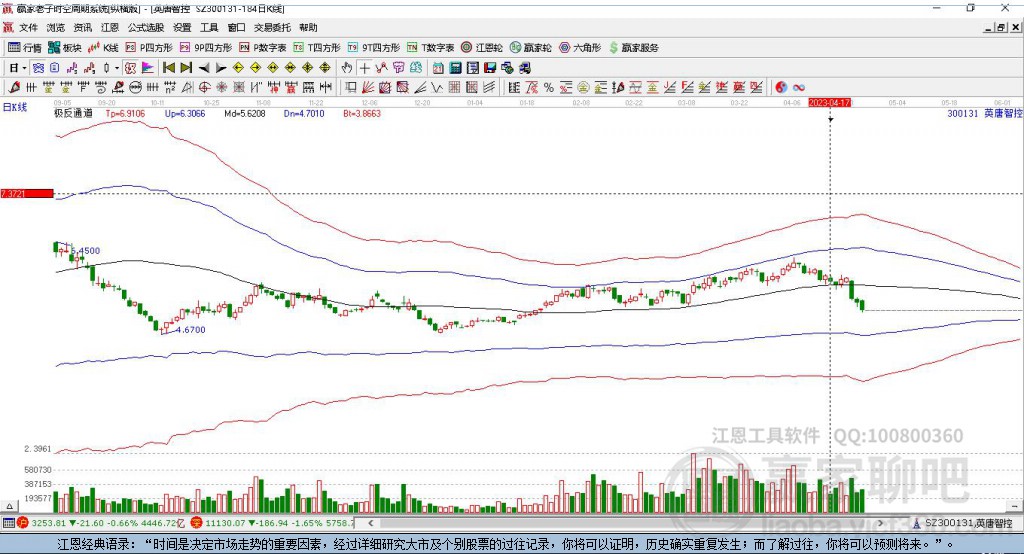Click the truck icon in second toolbar

tap(524, 67)
